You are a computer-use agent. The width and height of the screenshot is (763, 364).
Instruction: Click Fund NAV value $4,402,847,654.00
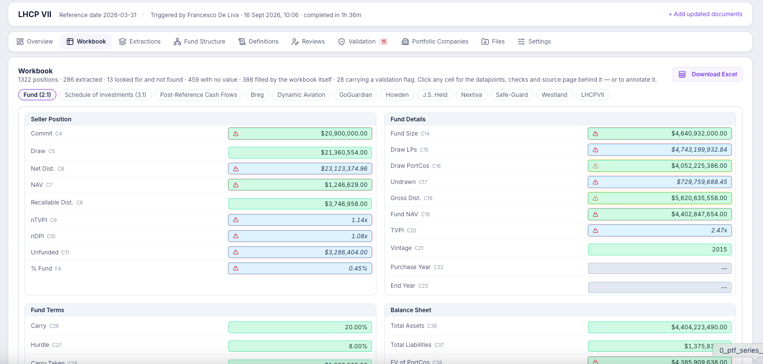pyautogui.click(x=699, y=214)
